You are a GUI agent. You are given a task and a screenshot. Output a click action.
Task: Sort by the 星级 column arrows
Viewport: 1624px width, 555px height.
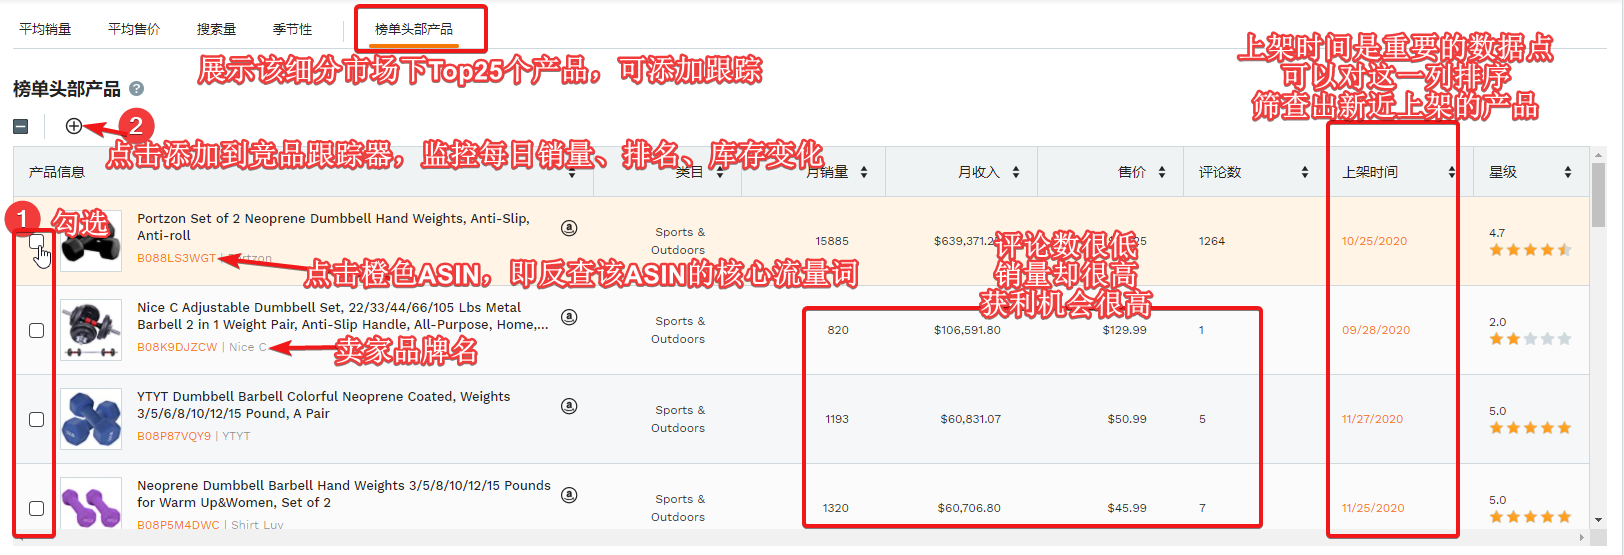click(x=1567, y=172)
